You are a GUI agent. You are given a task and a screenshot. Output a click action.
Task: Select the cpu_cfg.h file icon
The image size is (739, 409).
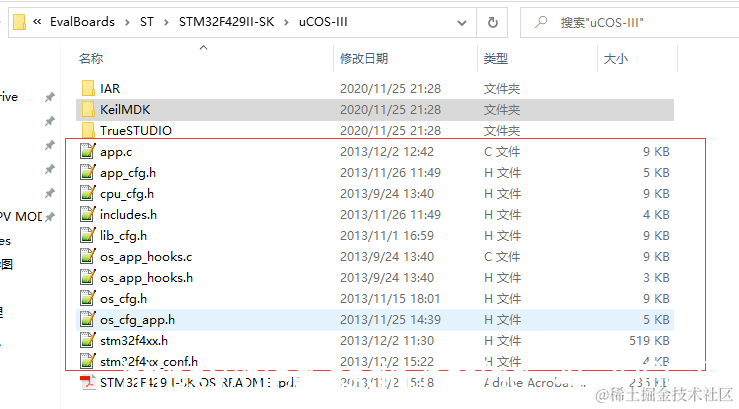point(88,194)
